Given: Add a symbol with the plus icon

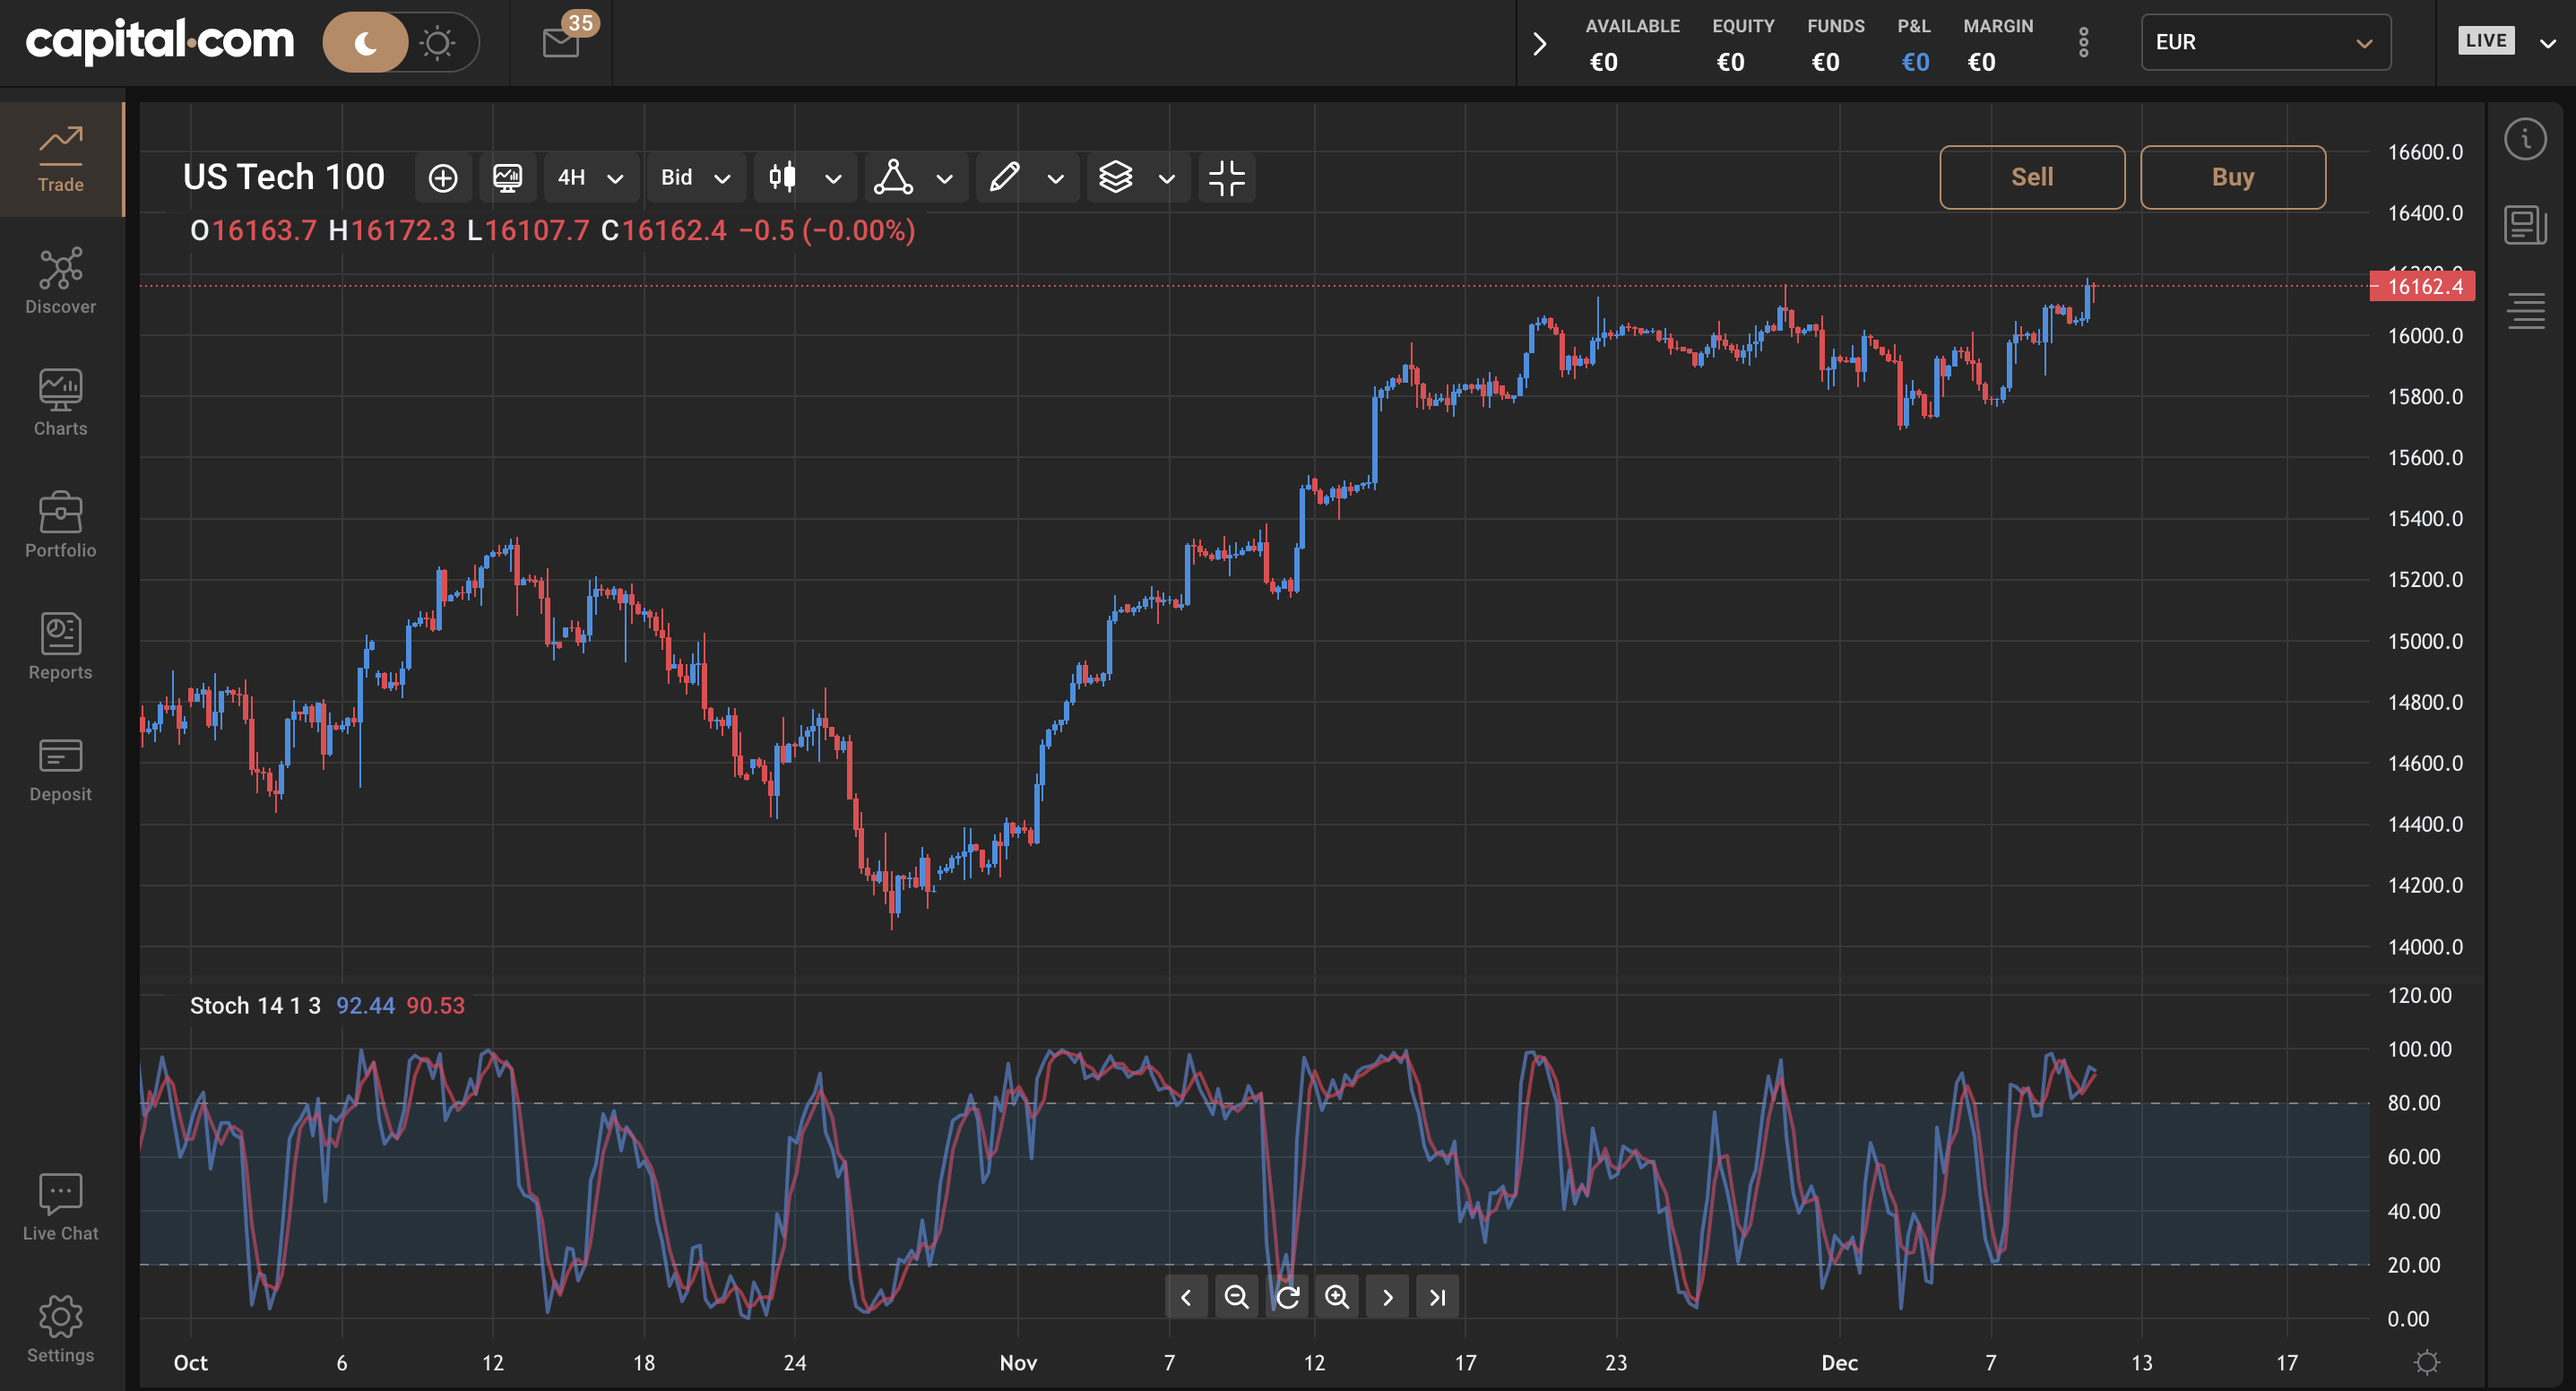Looking at the screenshot, I should tap(443, 178).
